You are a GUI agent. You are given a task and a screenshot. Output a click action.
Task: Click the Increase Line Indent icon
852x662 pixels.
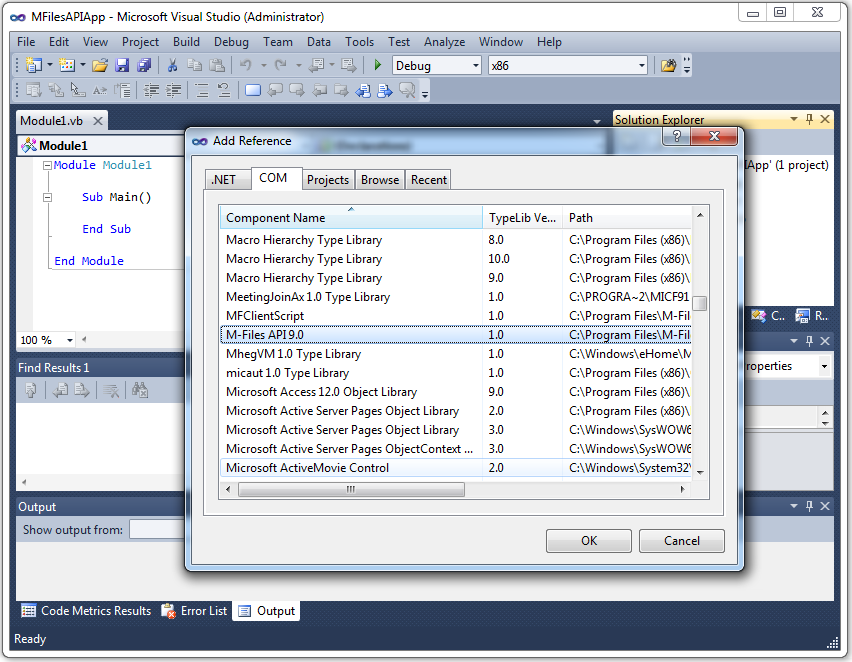pos(173,90)
